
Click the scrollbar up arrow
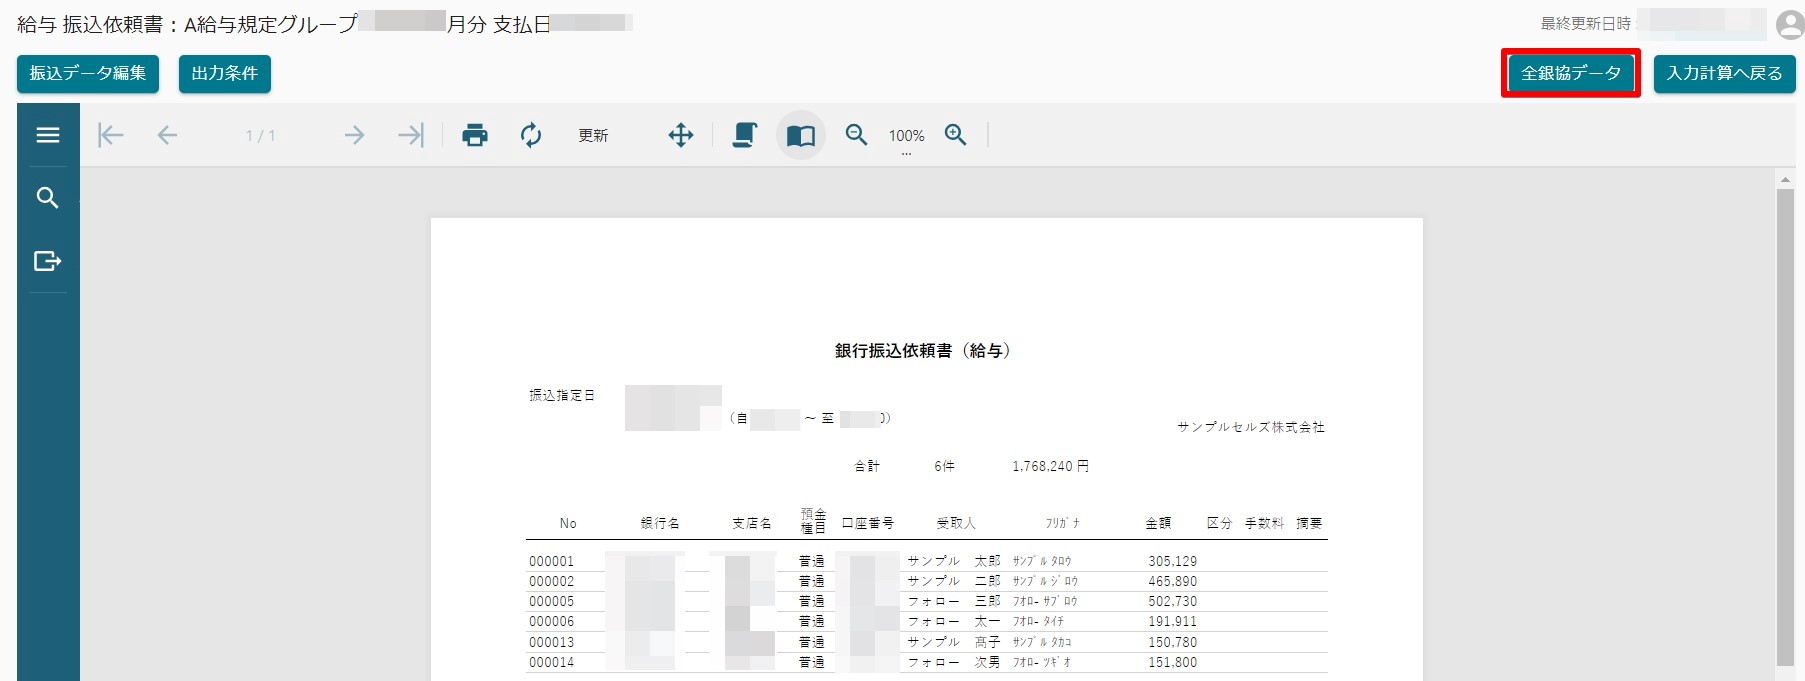click(x=1785, y=180)
